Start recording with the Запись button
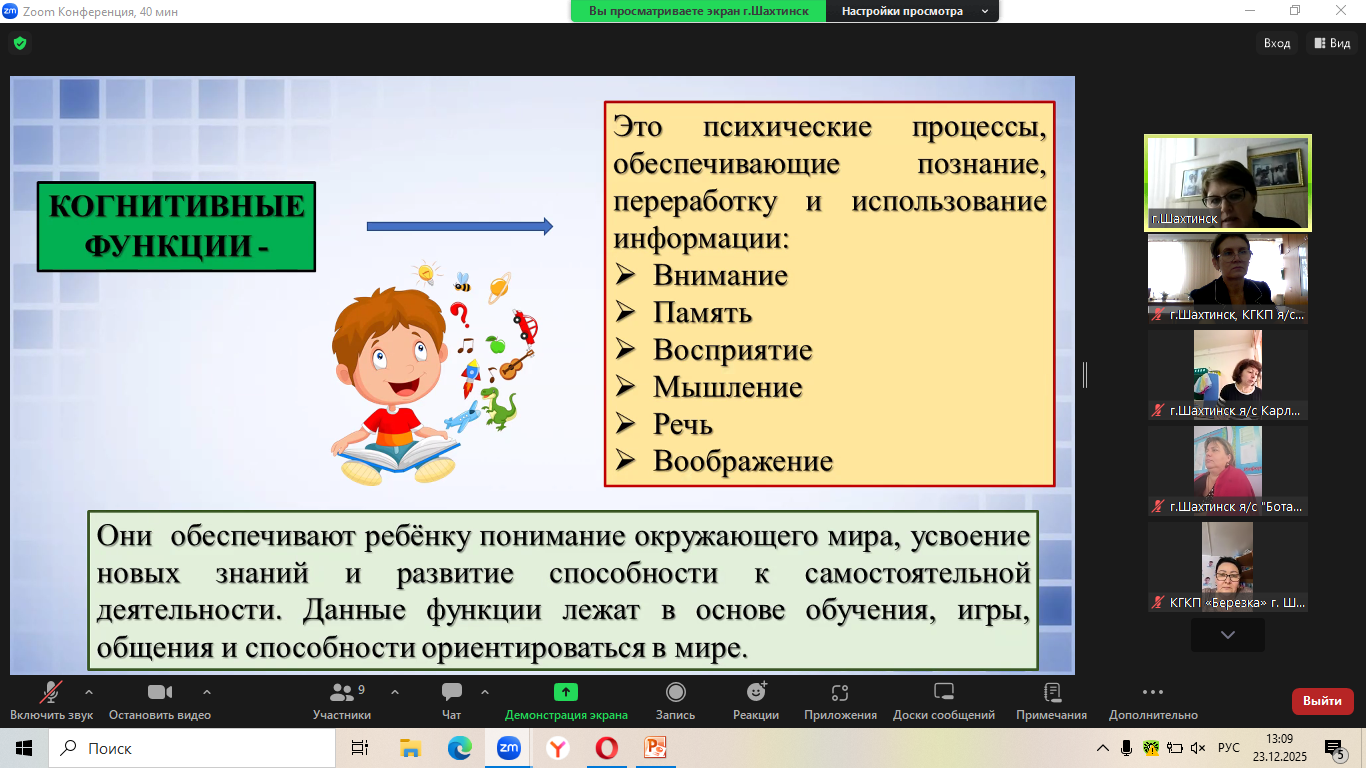Viewport: 1366px width, 768px height. coord(675,693)
